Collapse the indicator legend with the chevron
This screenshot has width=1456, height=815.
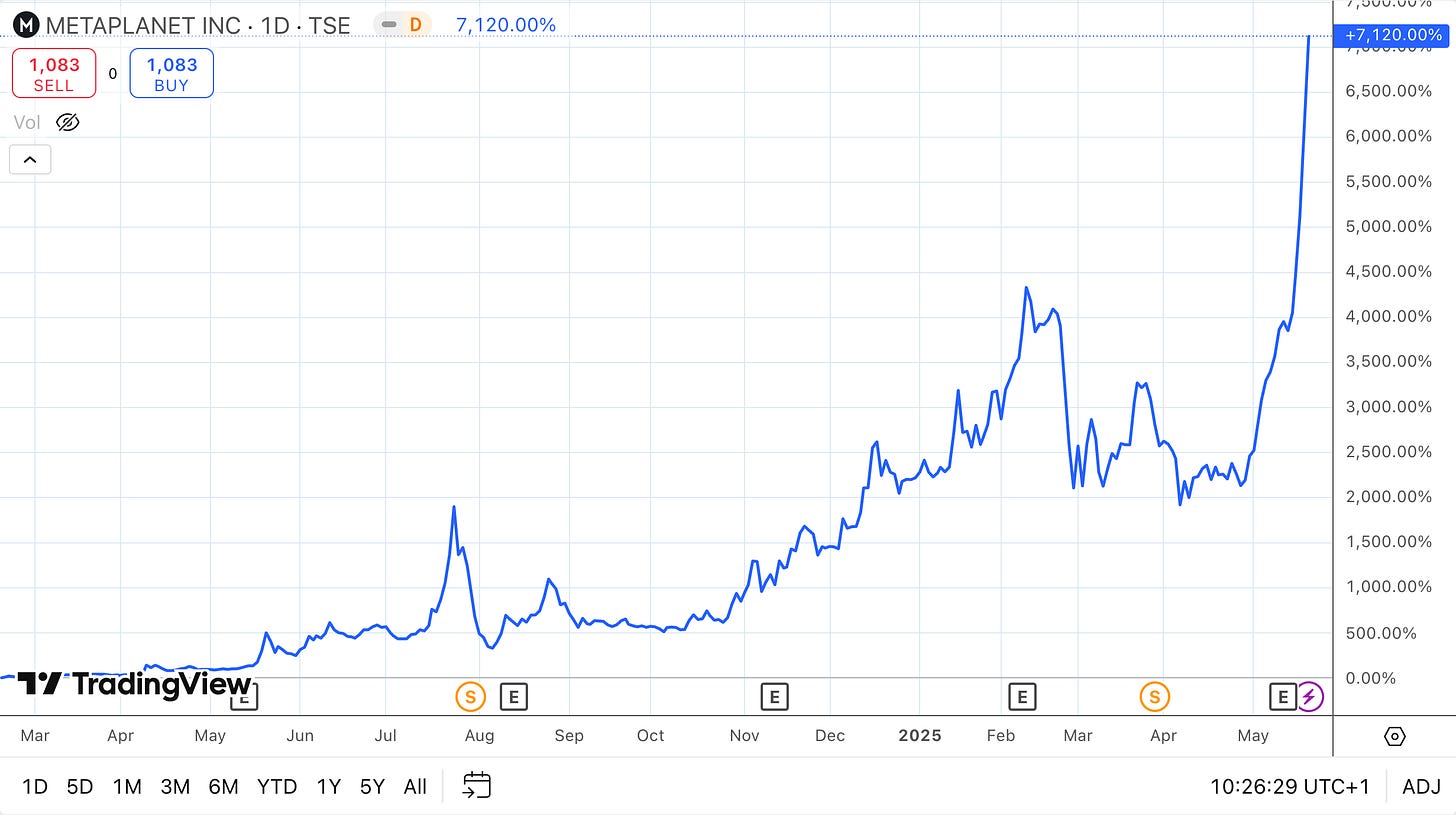(30, 159)
